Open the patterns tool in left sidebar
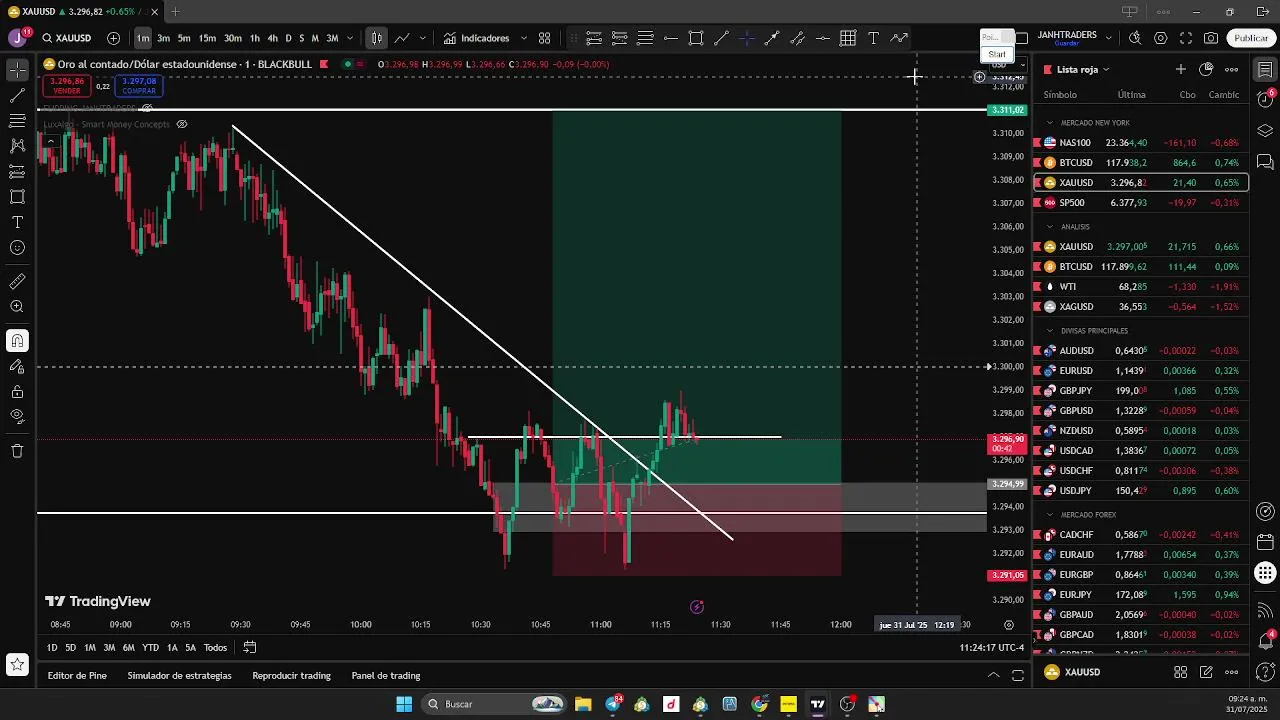Image resolution: width=1280 pixels, height=720 pixels. pos(17,146)
